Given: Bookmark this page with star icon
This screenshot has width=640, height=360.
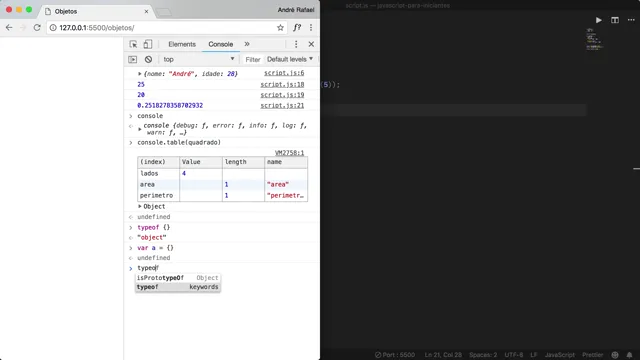Looking at the screenshot, I should coord(280,28).
